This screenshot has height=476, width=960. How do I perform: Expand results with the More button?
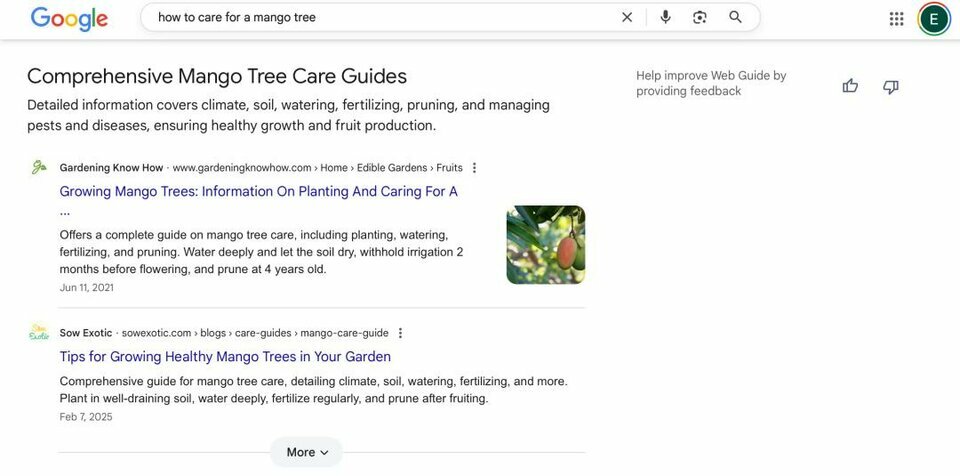[306, 452]
